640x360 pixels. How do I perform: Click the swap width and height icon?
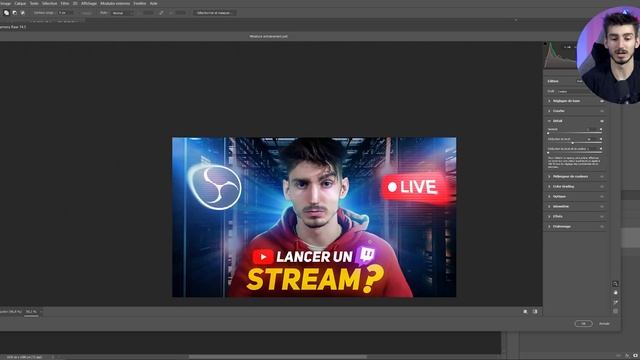[x=162, y=13]
